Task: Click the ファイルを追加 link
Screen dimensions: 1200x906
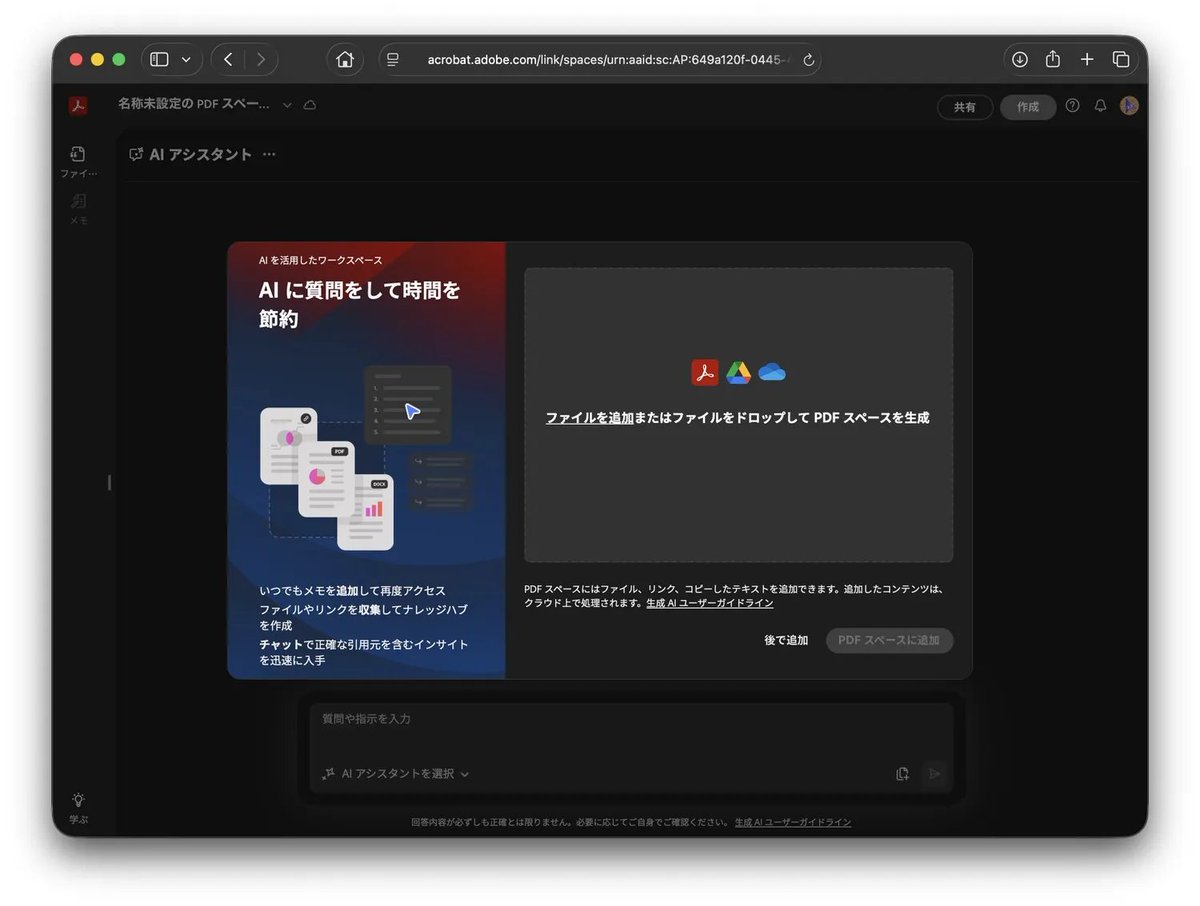Action: coord(590,418)
